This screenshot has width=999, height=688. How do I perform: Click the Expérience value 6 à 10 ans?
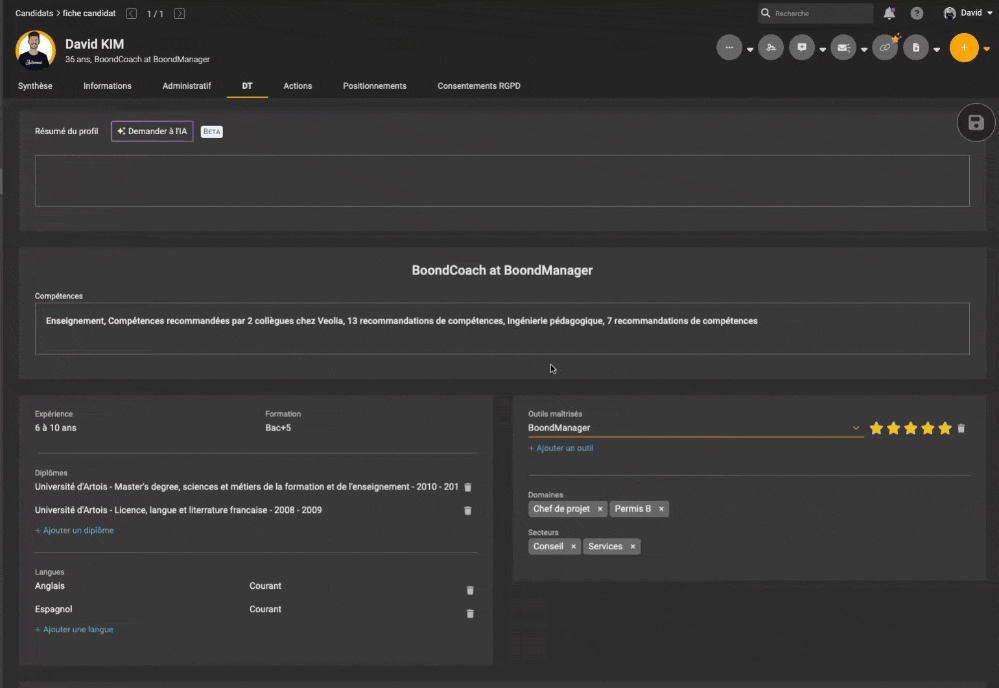pos(55,428)
